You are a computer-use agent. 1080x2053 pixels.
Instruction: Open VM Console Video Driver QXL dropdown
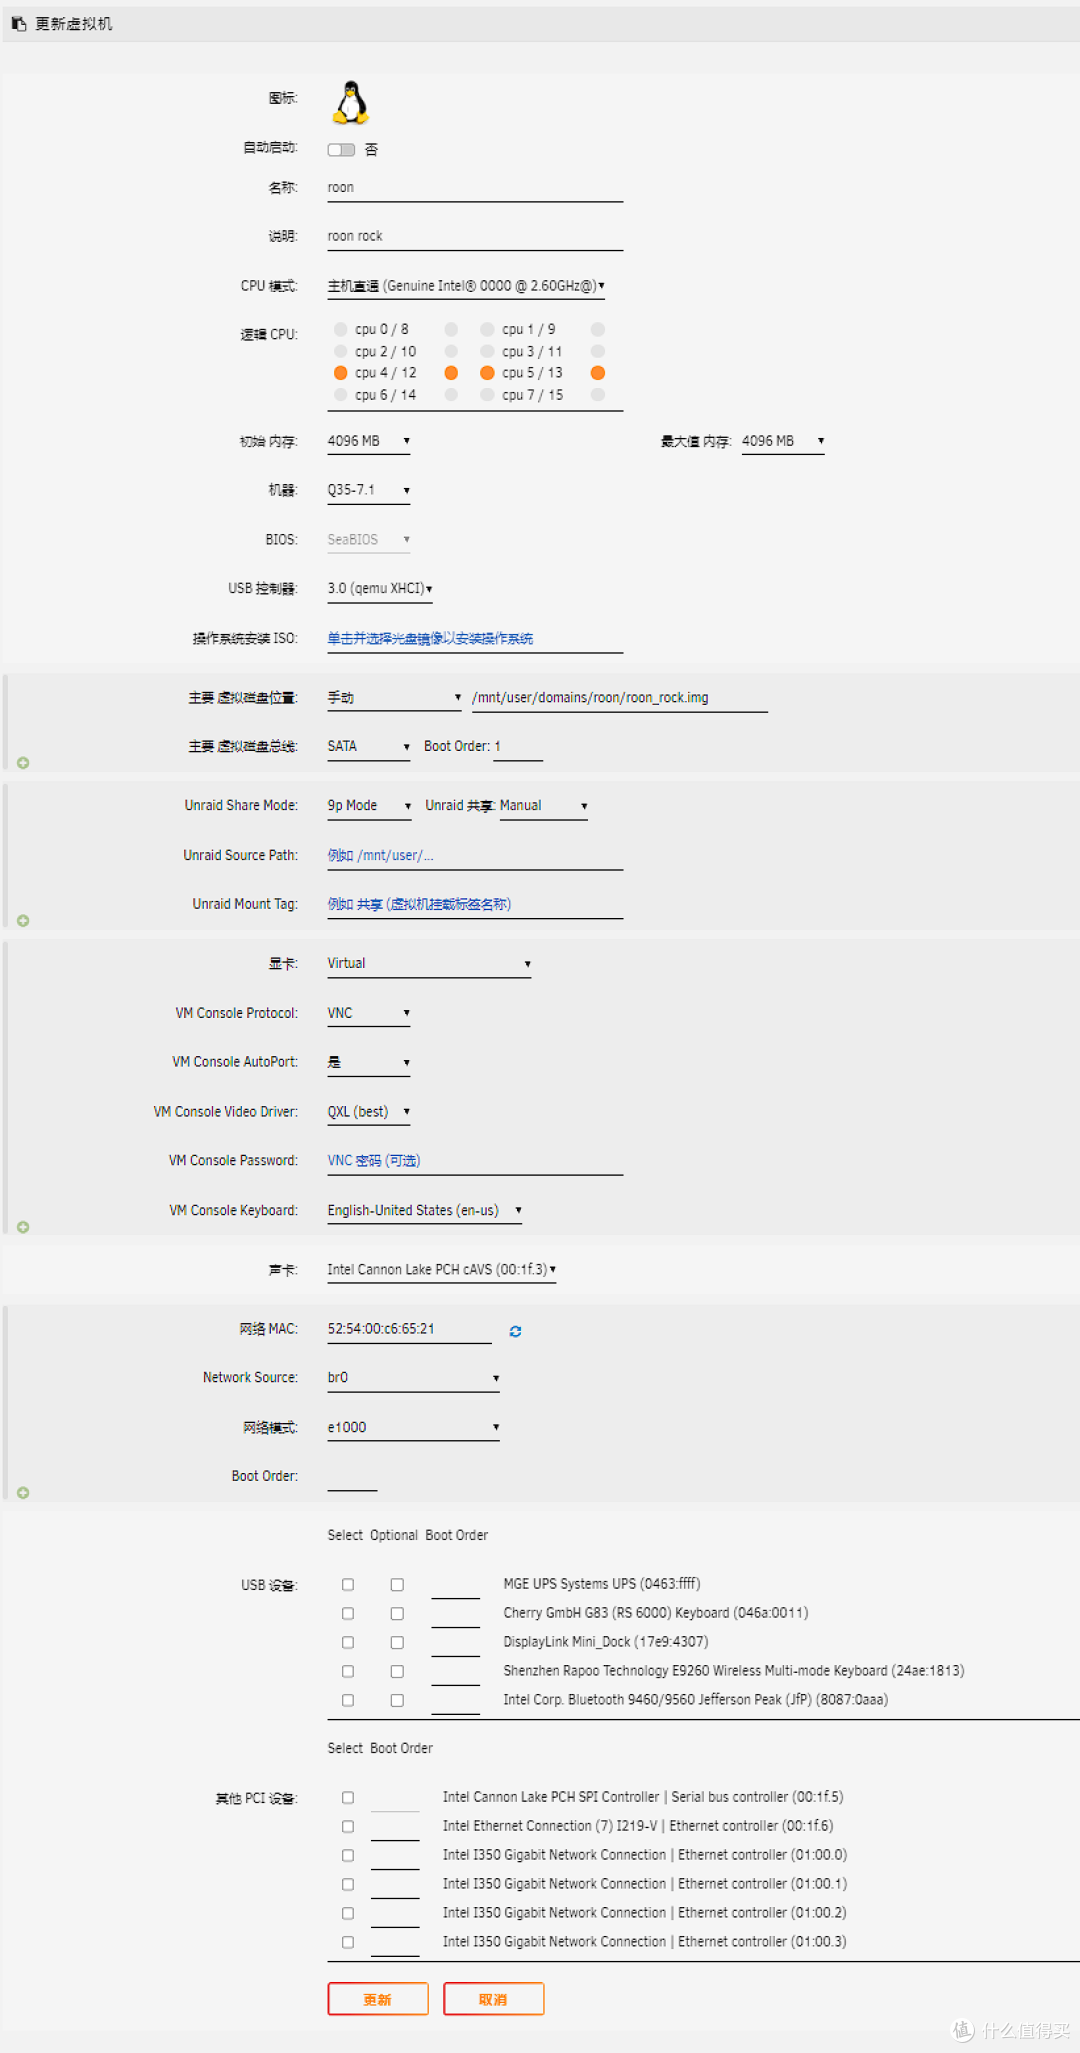(369, 1112)
